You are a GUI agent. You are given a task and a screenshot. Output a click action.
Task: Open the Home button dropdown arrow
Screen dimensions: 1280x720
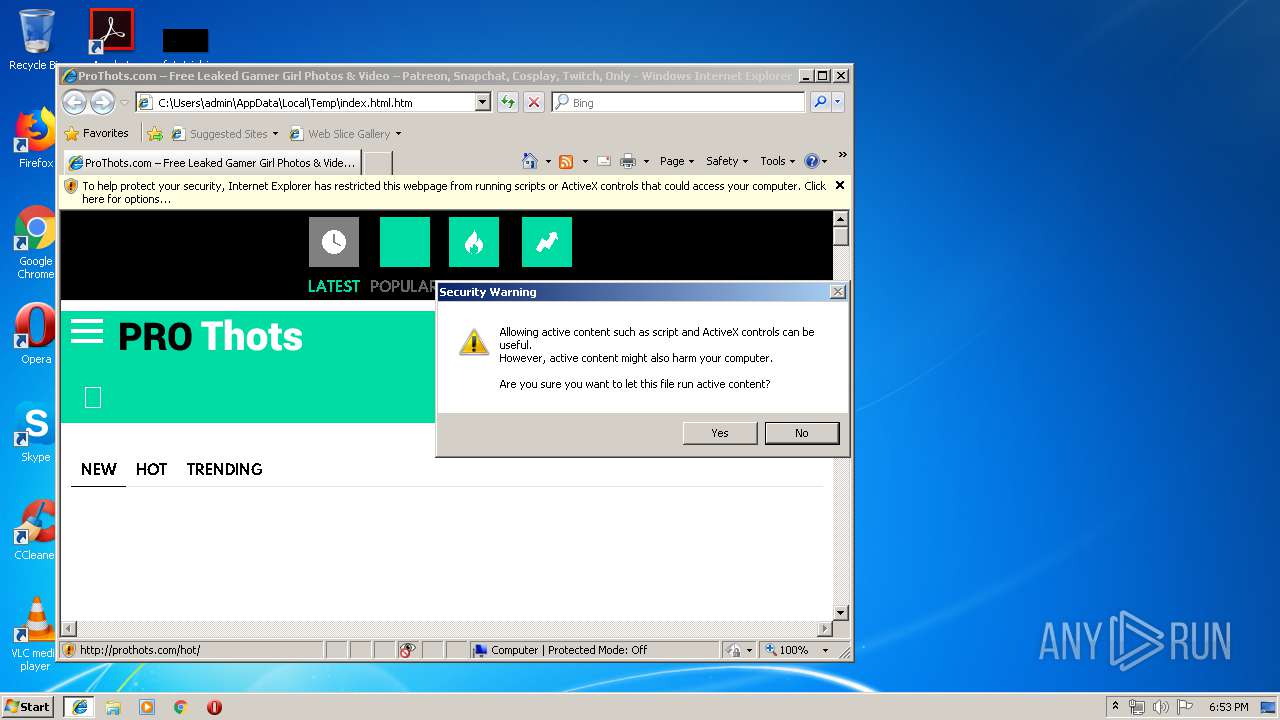548,161
